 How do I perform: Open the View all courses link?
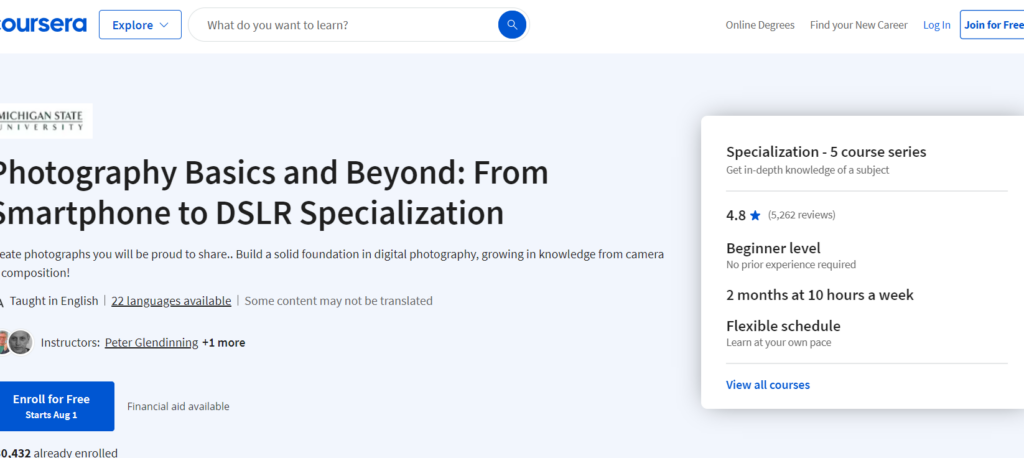coord(768,385)
